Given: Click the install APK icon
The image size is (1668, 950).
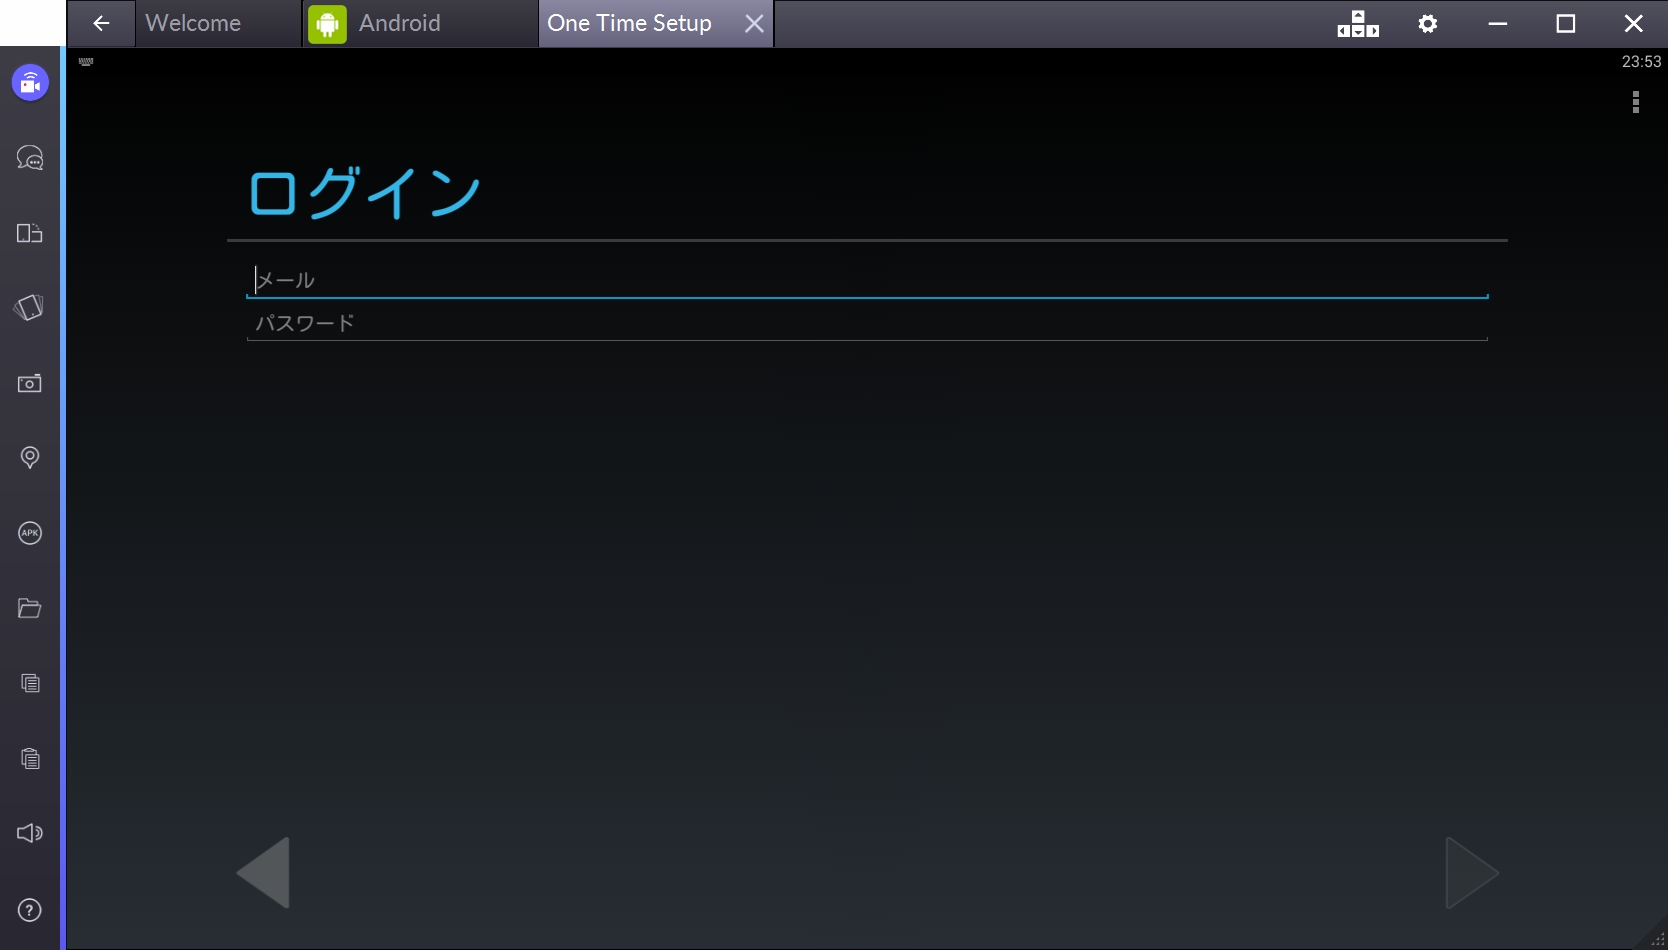Looking at the screenshot, I should click(30, 533).
